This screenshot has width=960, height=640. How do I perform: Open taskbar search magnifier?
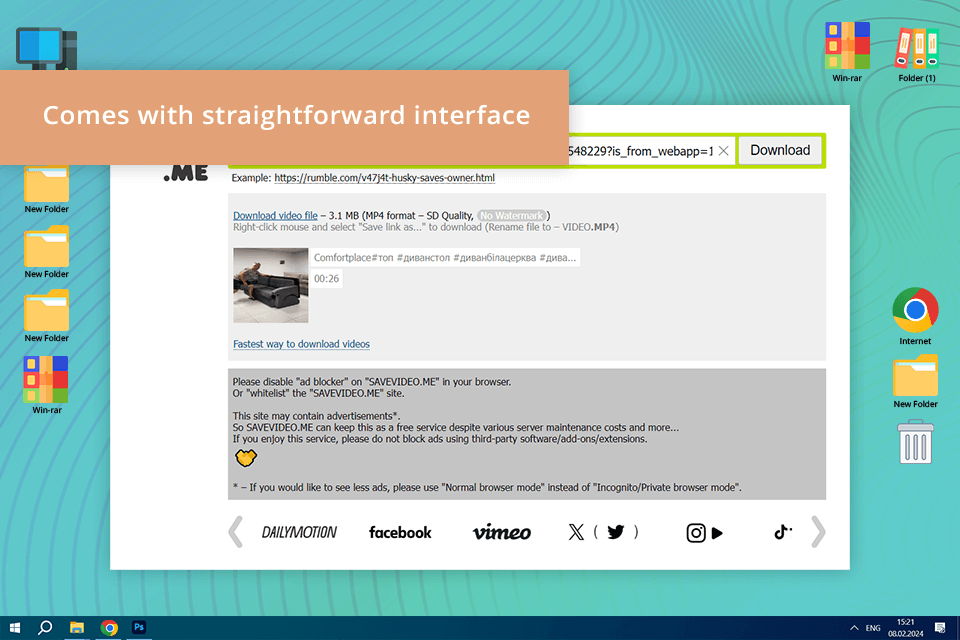[x=45, y=628]
